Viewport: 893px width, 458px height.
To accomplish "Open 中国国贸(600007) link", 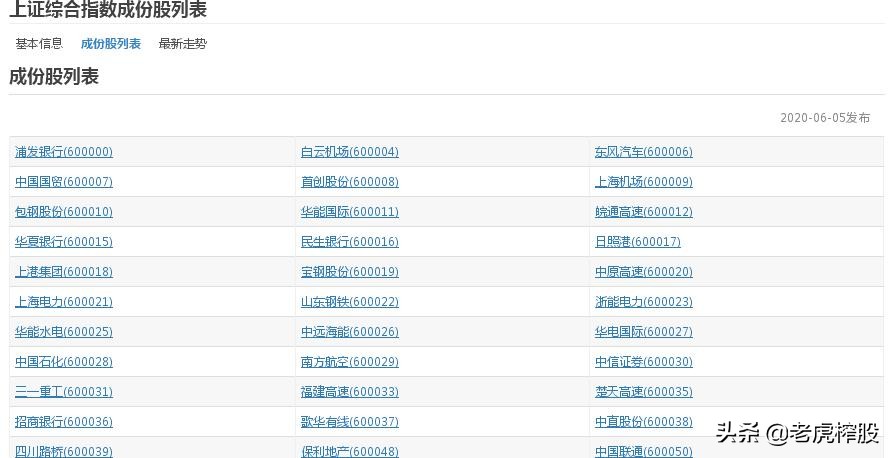I will coord(64,182).
